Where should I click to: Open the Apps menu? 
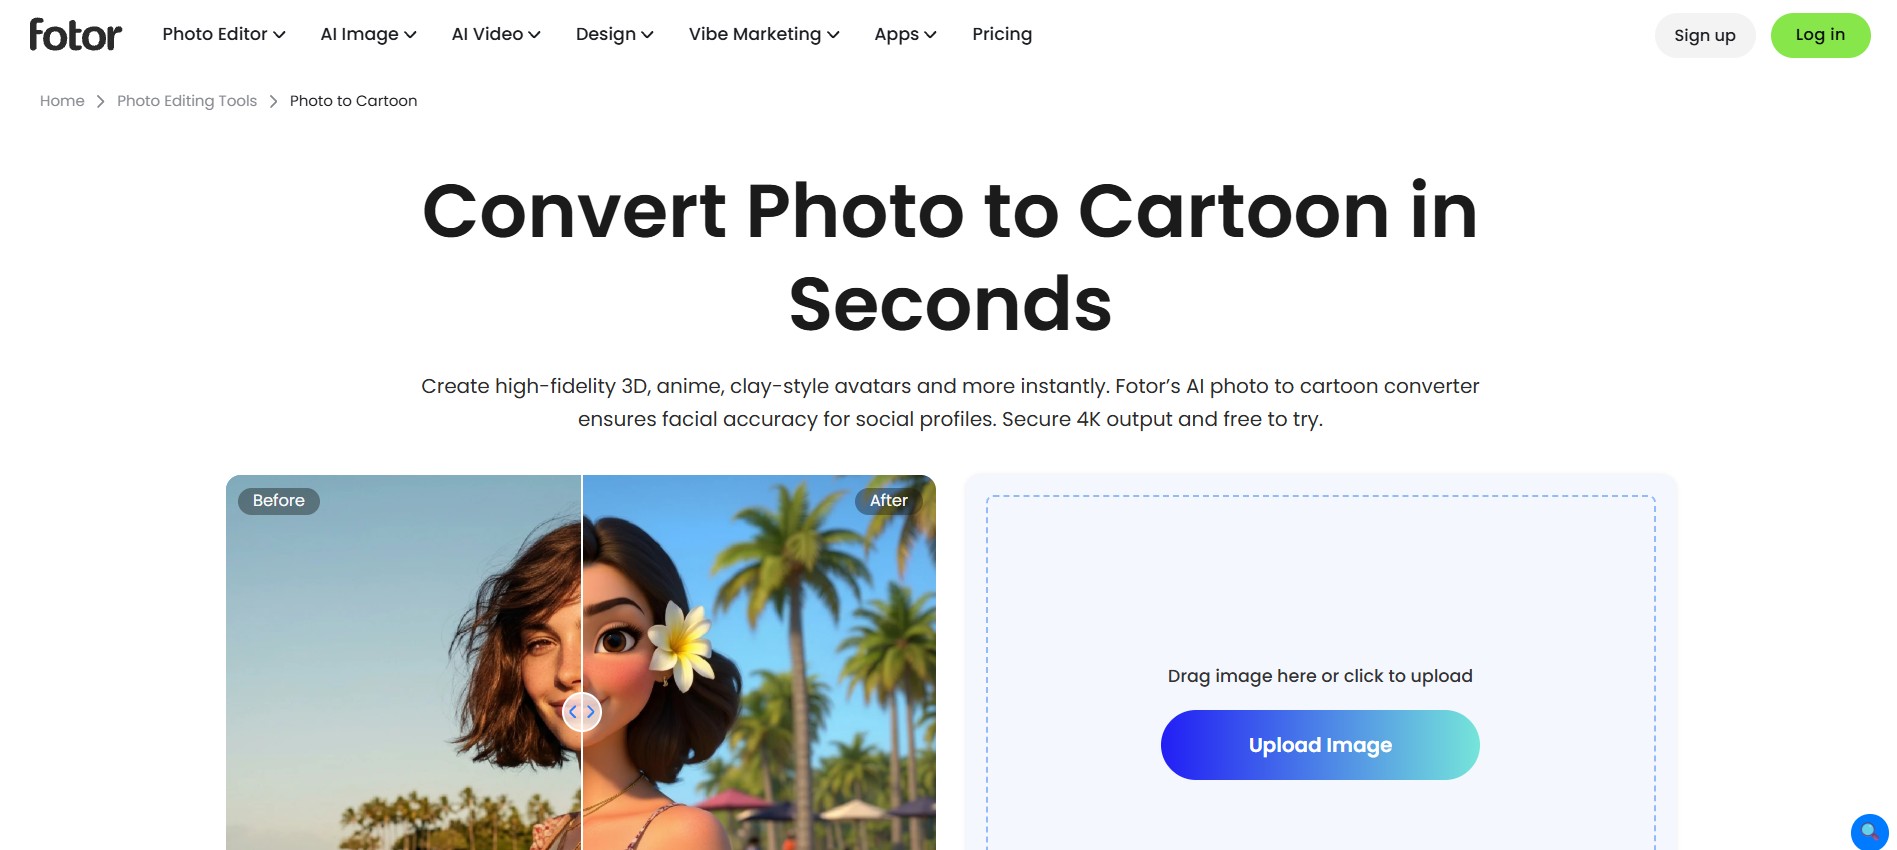pyautogui.click(x=905, y=34)
